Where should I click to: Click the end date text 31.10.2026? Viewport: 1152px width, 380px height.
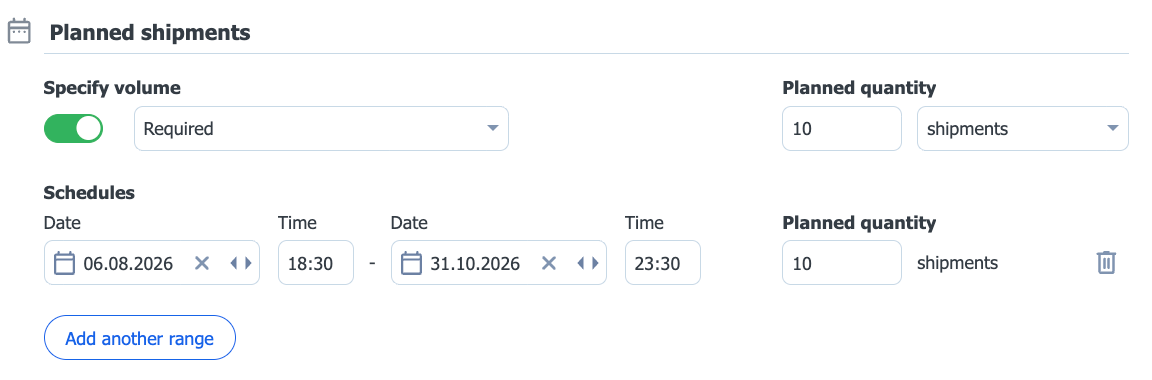click(475, 263)
